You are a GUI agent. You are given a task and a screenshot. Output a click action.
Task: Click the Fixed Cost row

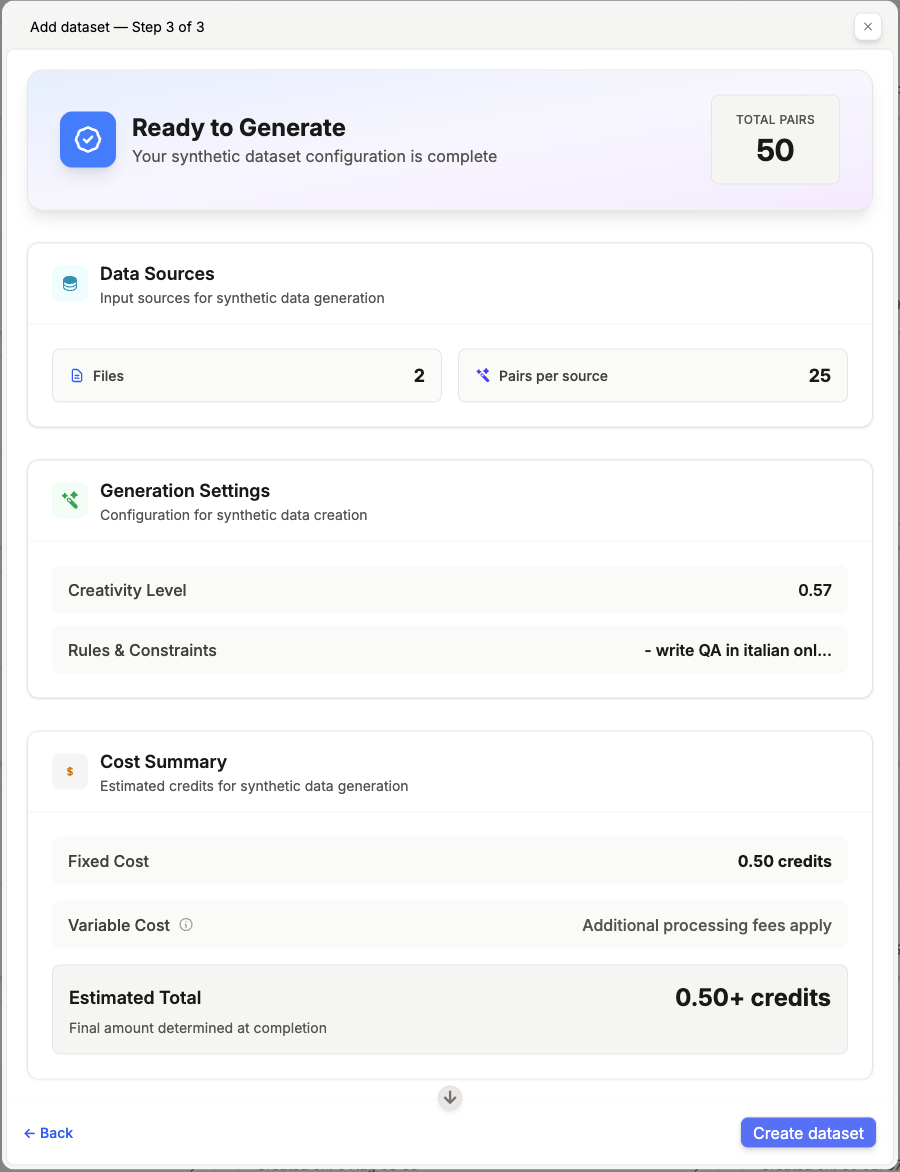[x=450, y=861]
